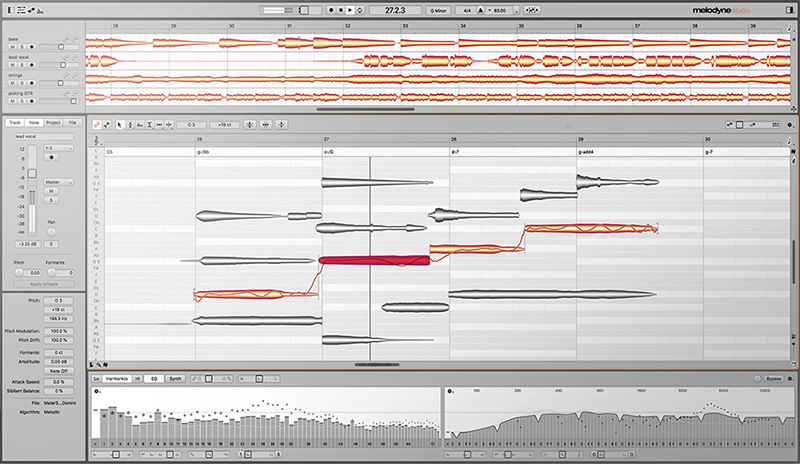Select the Timing tool
This screenshot has width=800, height=464.
click(160, 124)
